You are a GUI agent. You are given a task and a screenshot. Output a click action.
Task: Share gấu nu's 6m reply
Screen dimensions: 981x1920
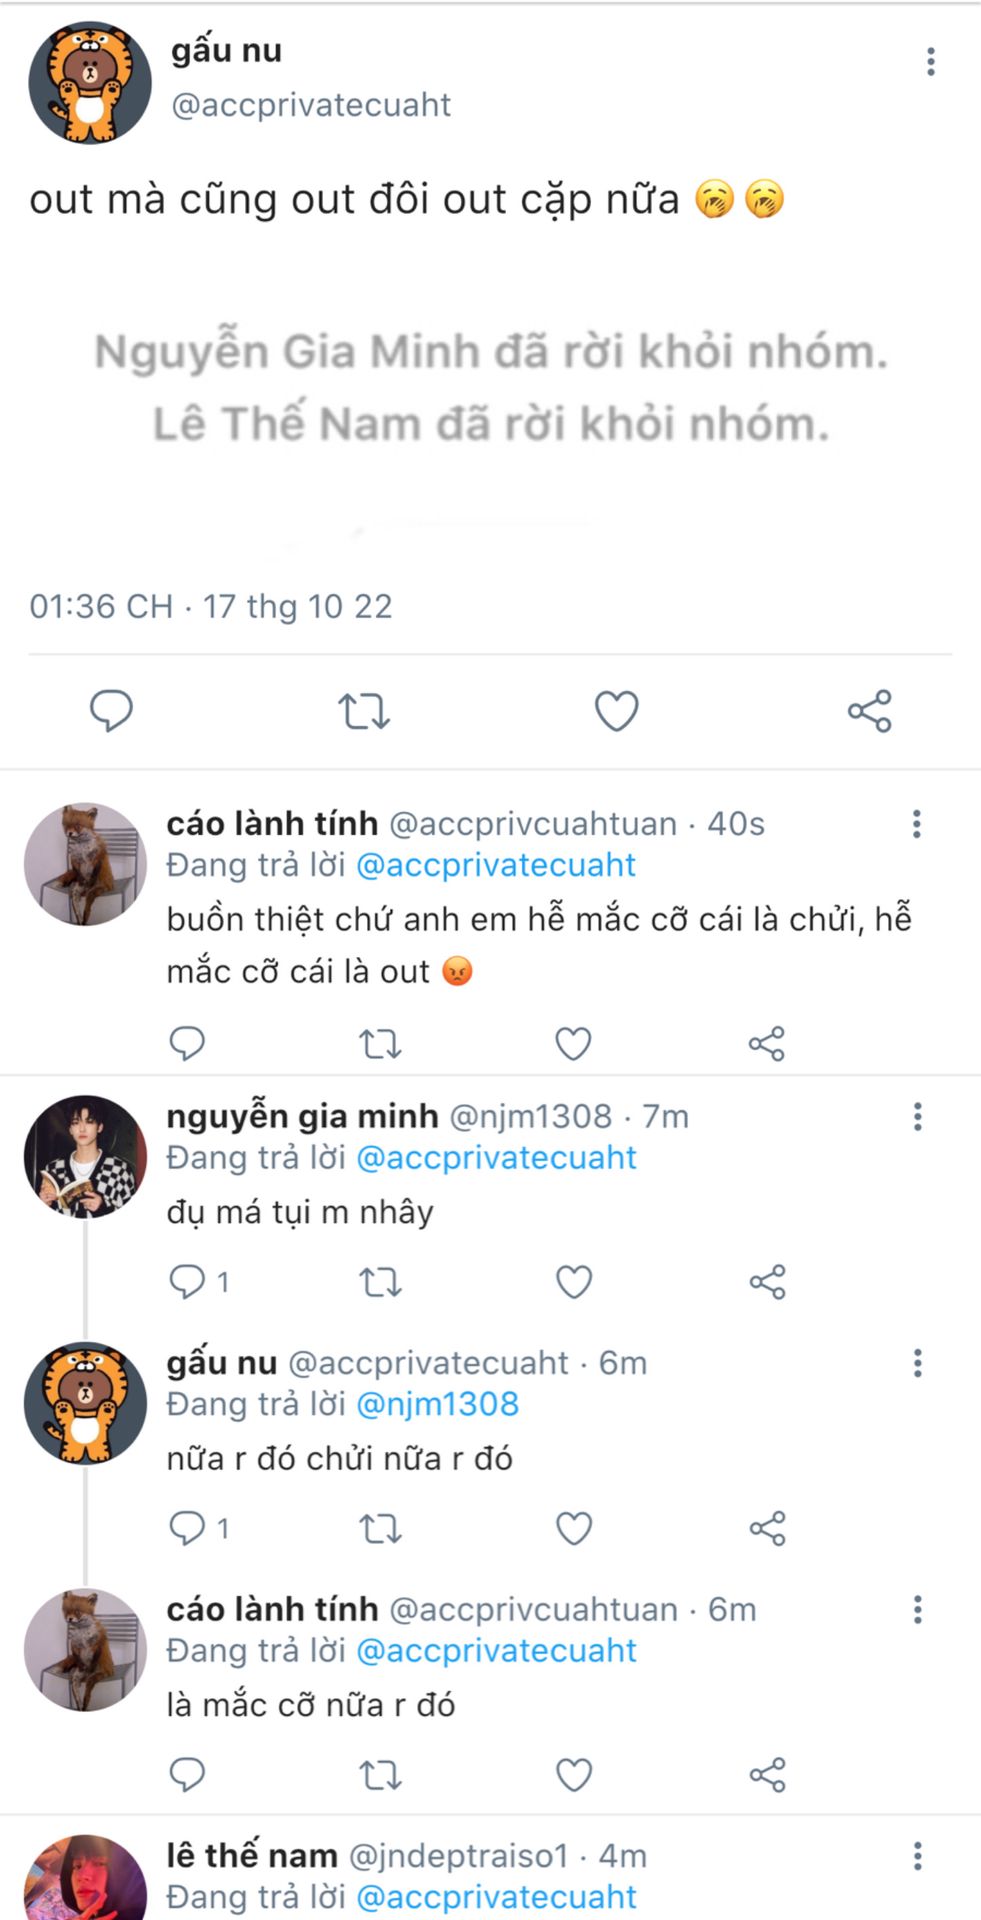(x=767, y=1529)
